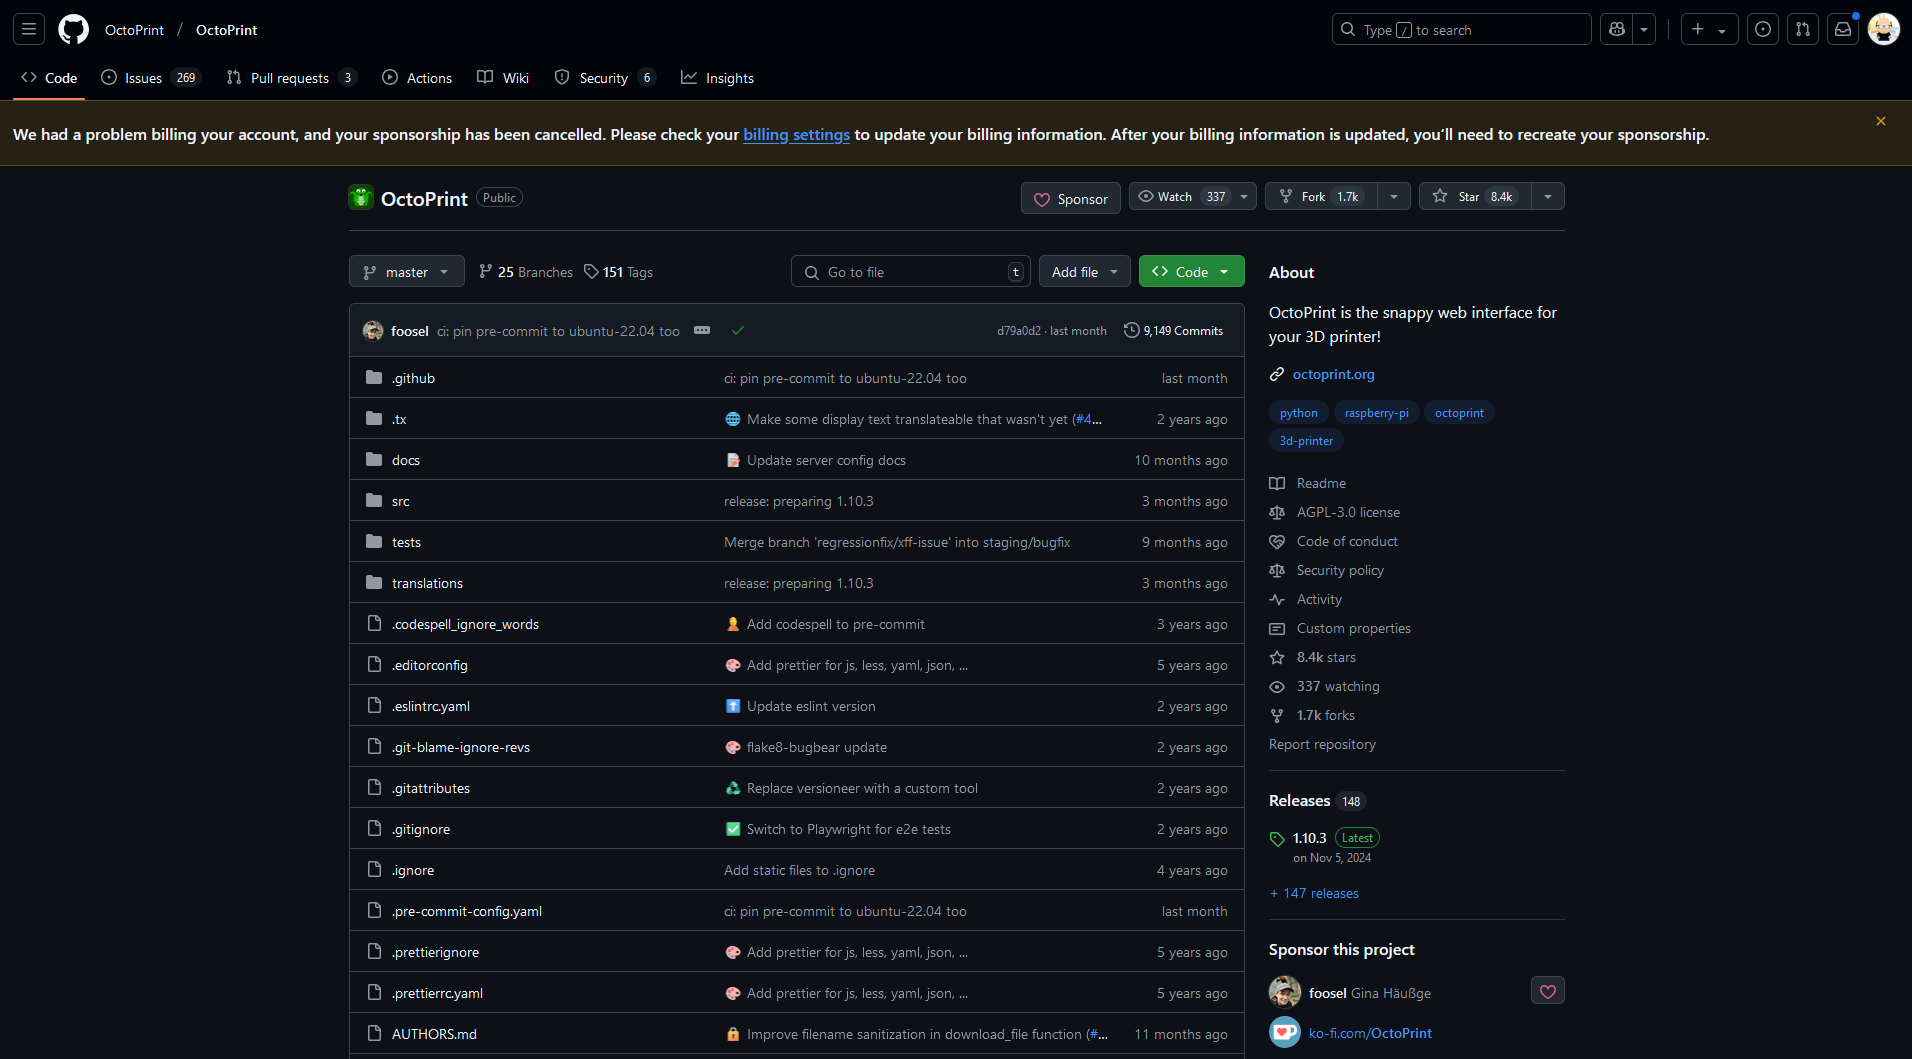
Task: Open the Insights tab
Action: point(717,78)
